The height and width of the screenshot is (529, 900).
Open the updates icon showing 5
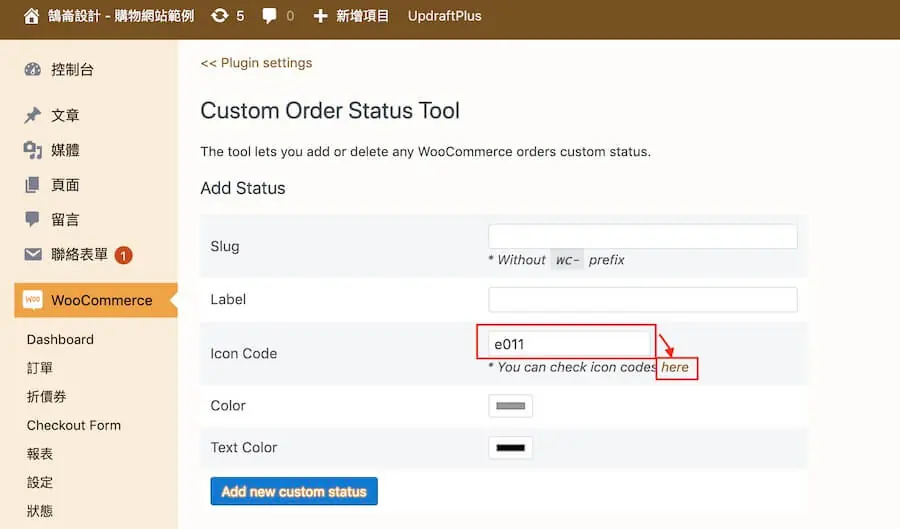coord(219,16)
